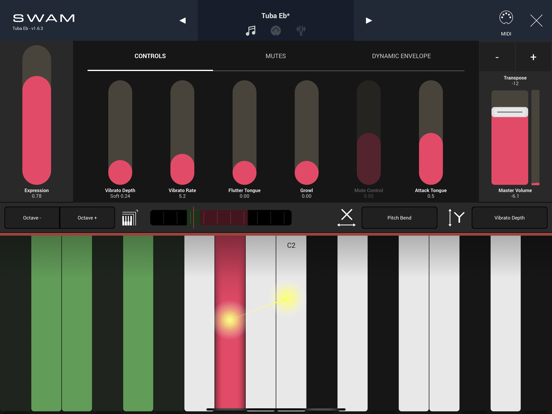Open the tuning fork settings icon
Screen dimensions: 552x414
point(301,31)
